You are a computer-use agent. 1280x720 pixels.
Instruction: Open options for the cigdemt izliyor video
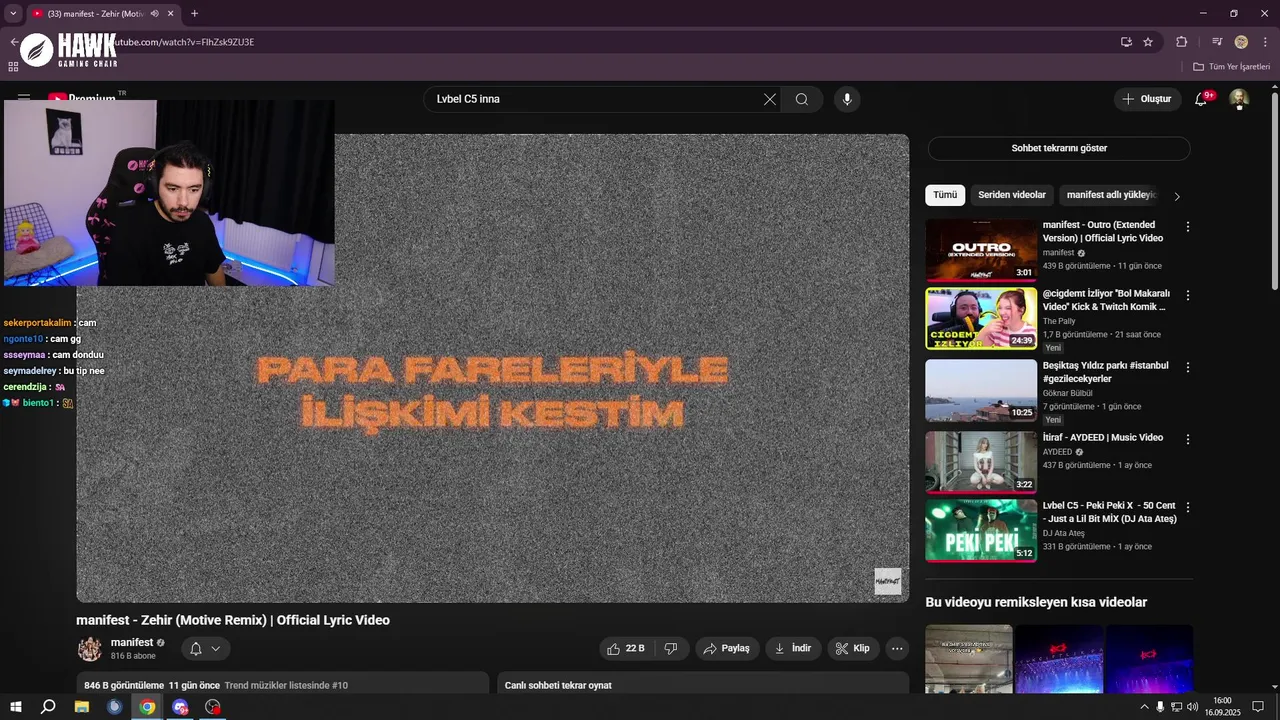1188,295
